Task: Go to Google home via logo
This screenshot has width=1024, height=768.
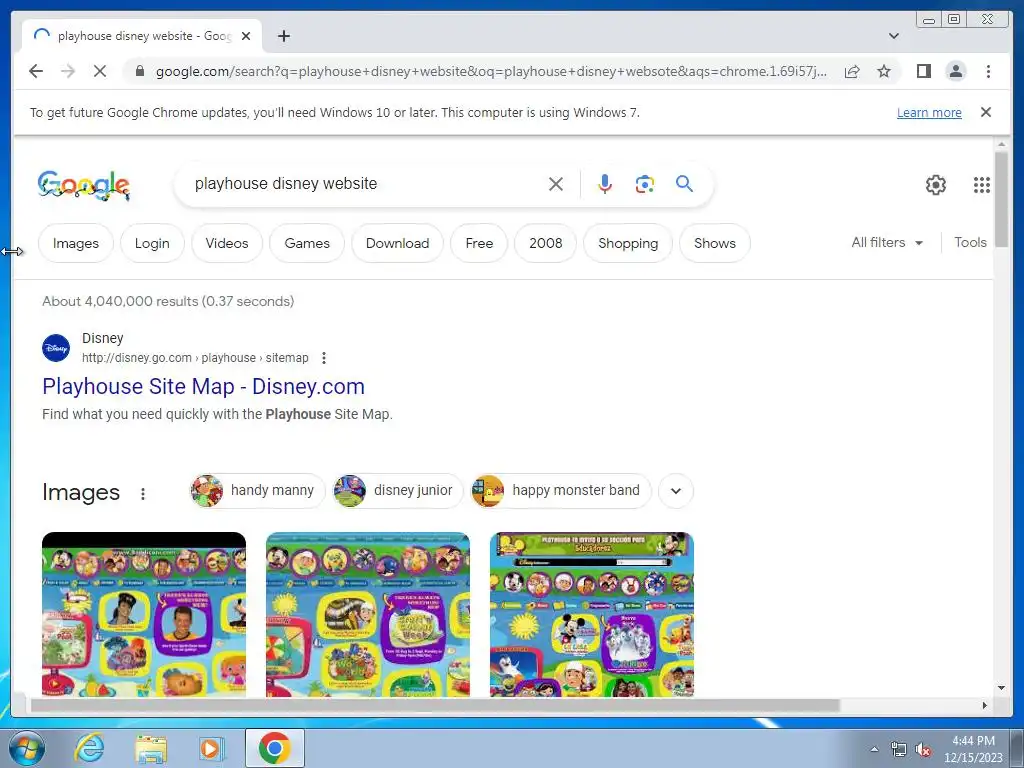Action: click(x=84, y=185)
